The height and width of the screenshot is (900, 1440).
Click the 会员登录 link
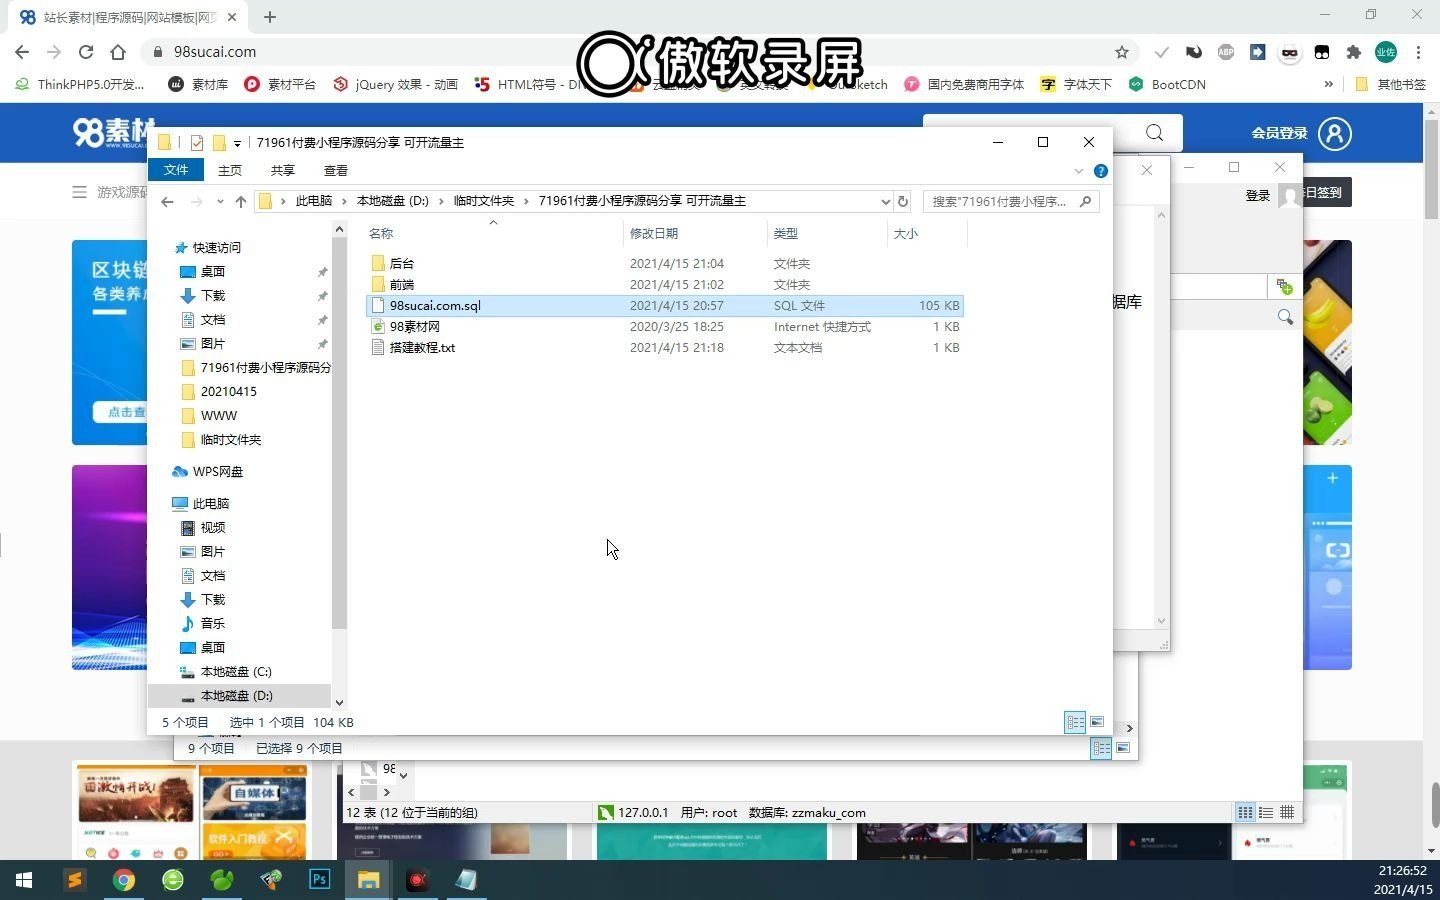[1279, 133]
